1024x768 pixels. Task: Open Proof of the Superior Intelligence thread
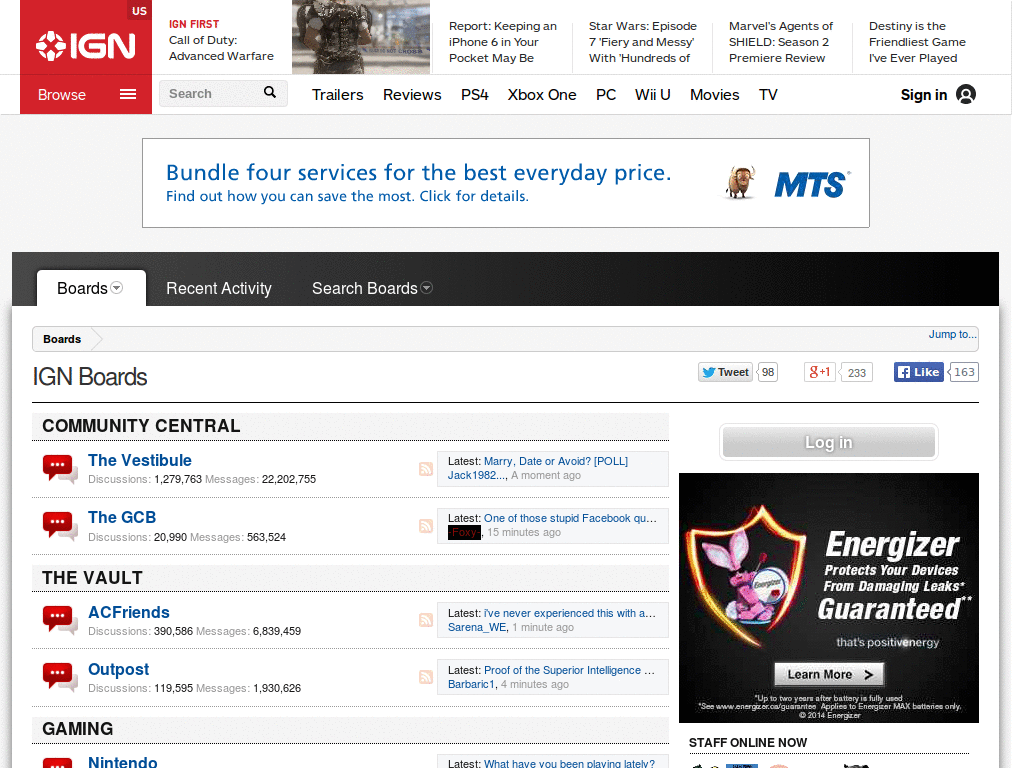569,670
